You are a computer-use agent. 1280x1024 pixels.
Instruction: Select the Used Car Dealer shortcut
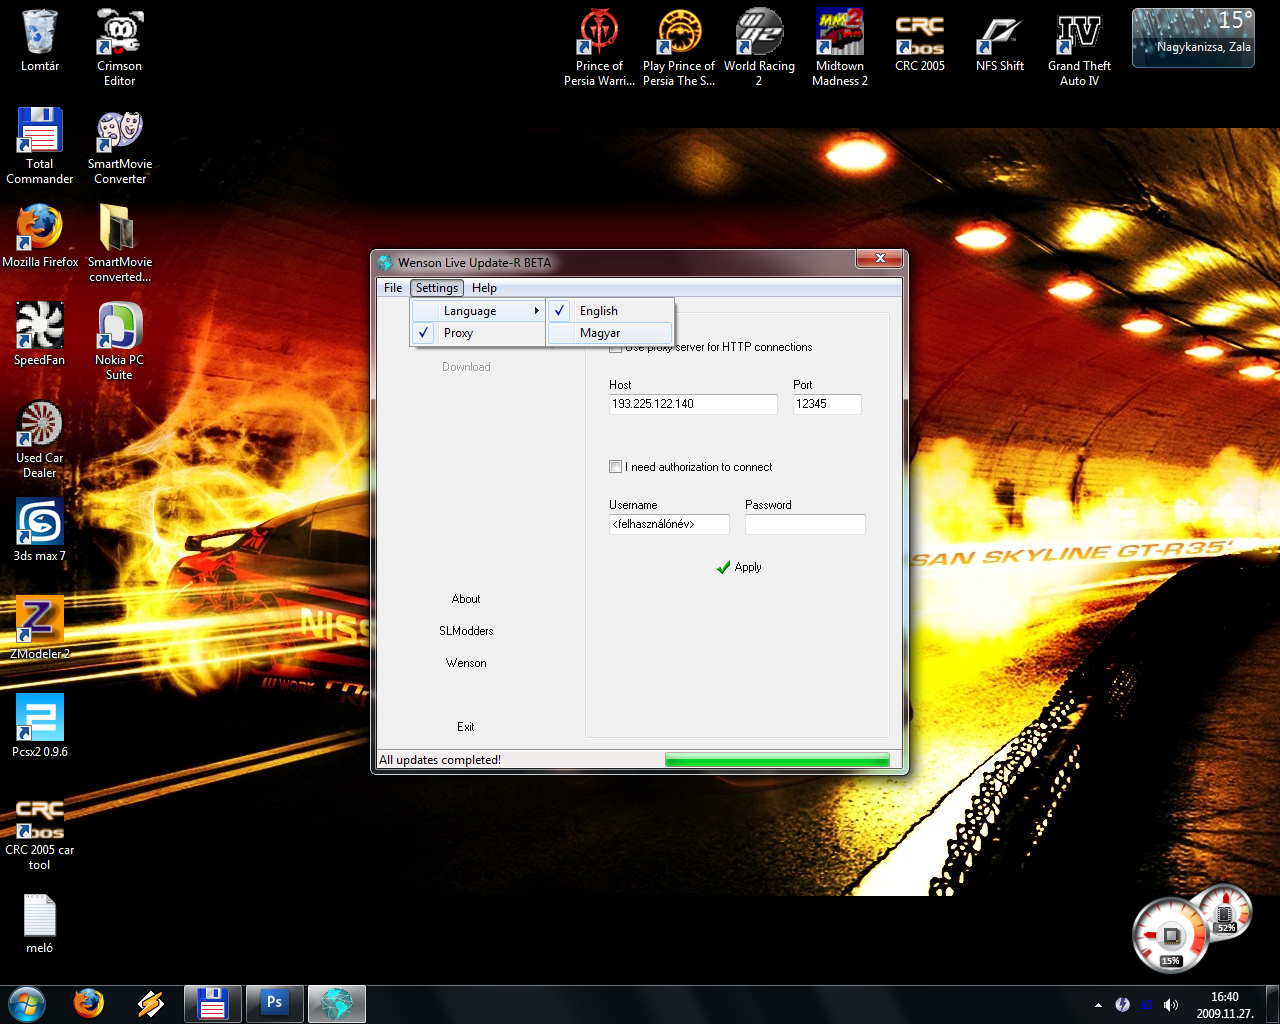[40, 439]
